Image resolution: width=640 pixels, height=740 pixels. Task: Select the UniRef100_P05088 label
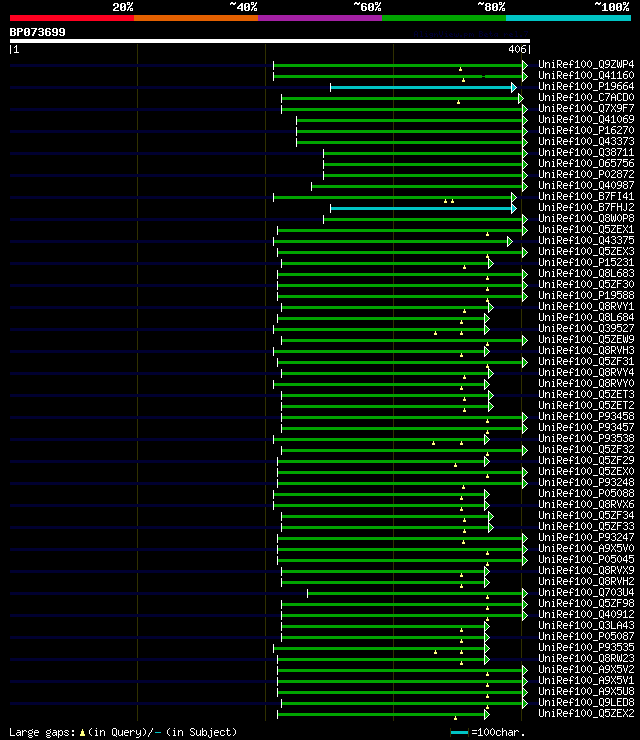[586, 494]
